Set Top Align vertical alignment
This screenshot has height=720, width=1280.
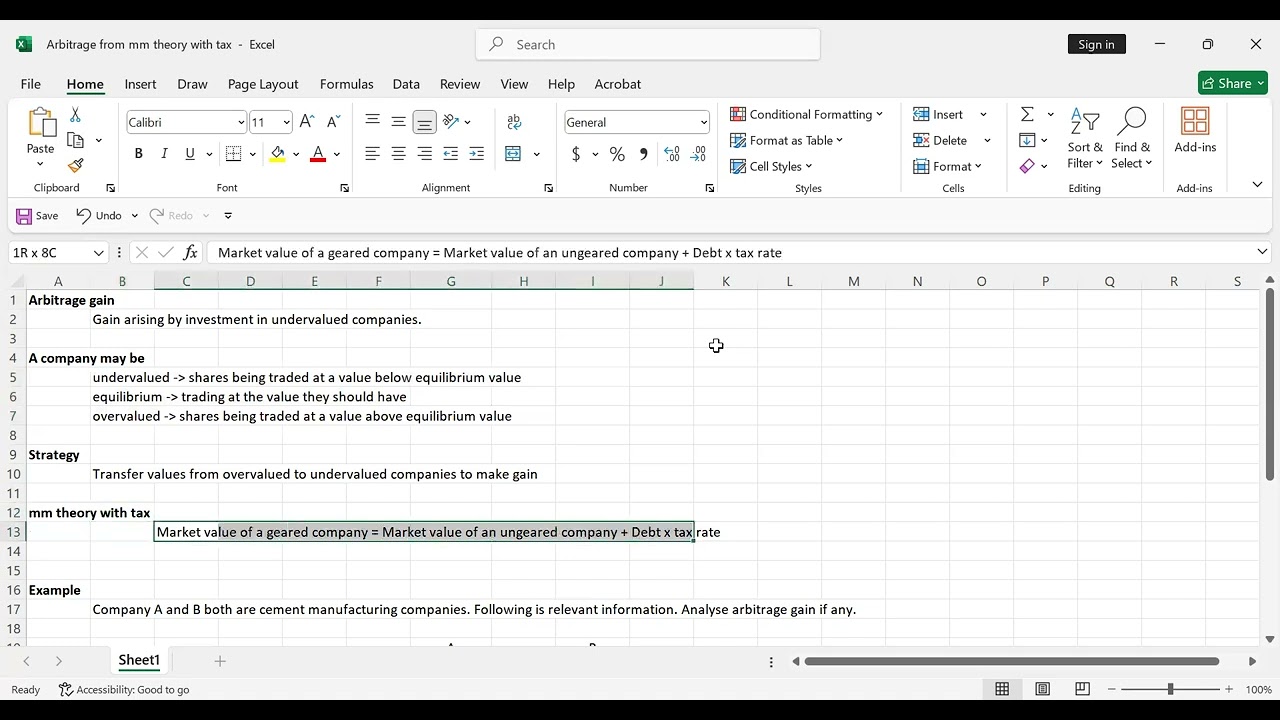372,122
